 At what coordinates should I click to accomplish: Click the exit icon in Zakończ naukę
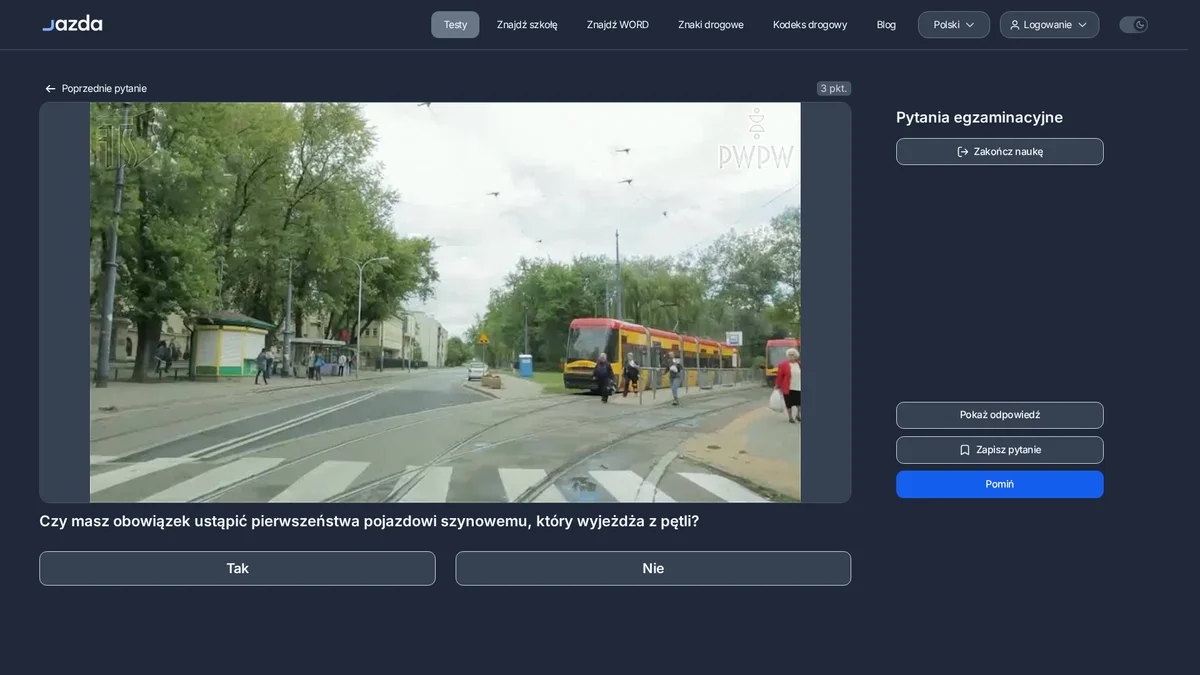(x=963, y=152)
